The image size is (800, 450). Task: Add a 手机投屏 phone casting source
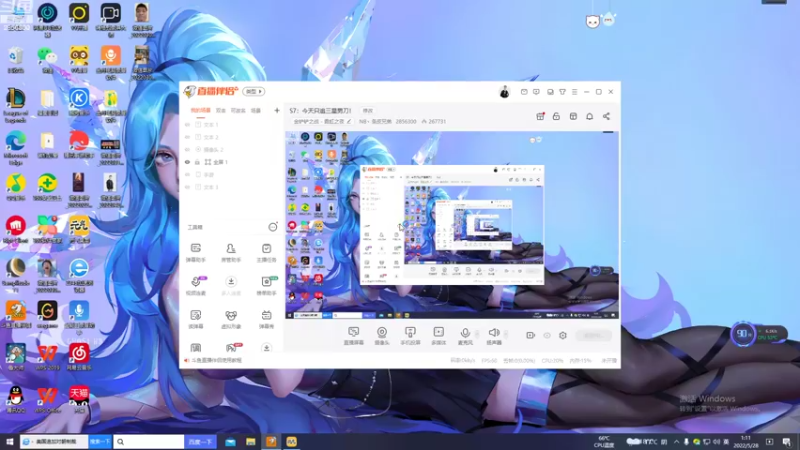(410, 336)
